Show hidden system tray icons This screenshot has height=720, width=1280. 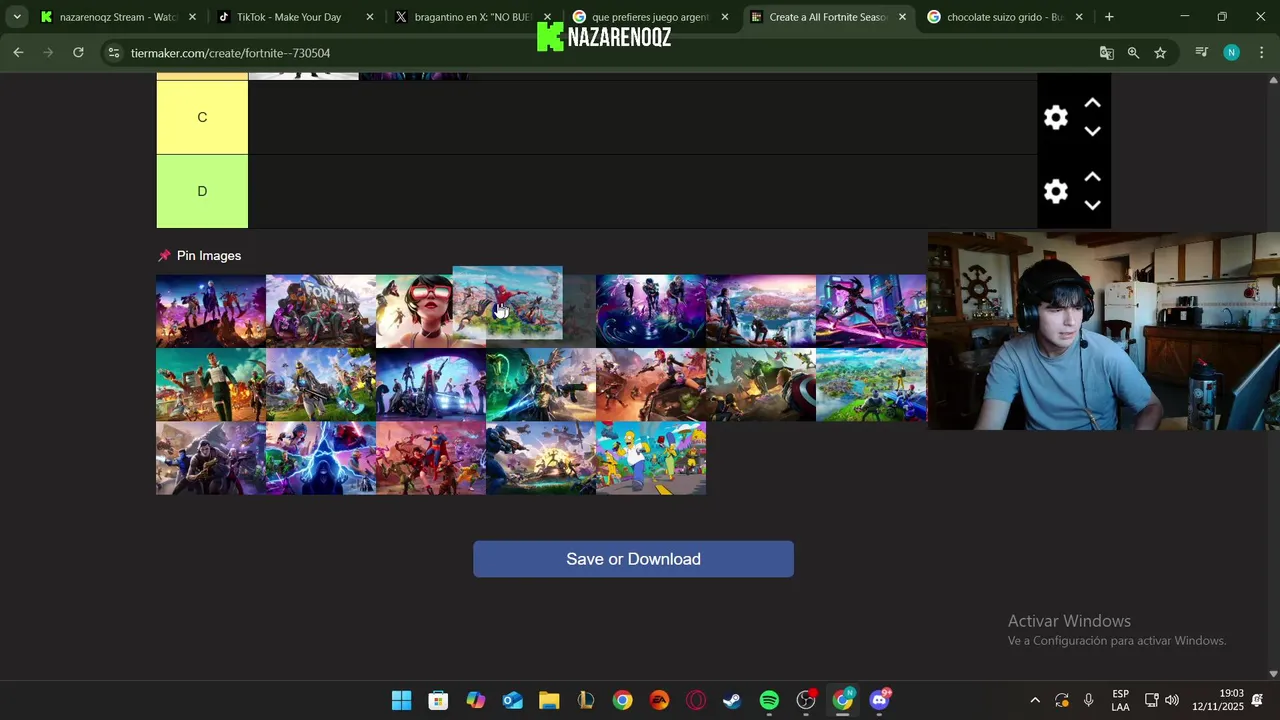tap(1035, 700)
